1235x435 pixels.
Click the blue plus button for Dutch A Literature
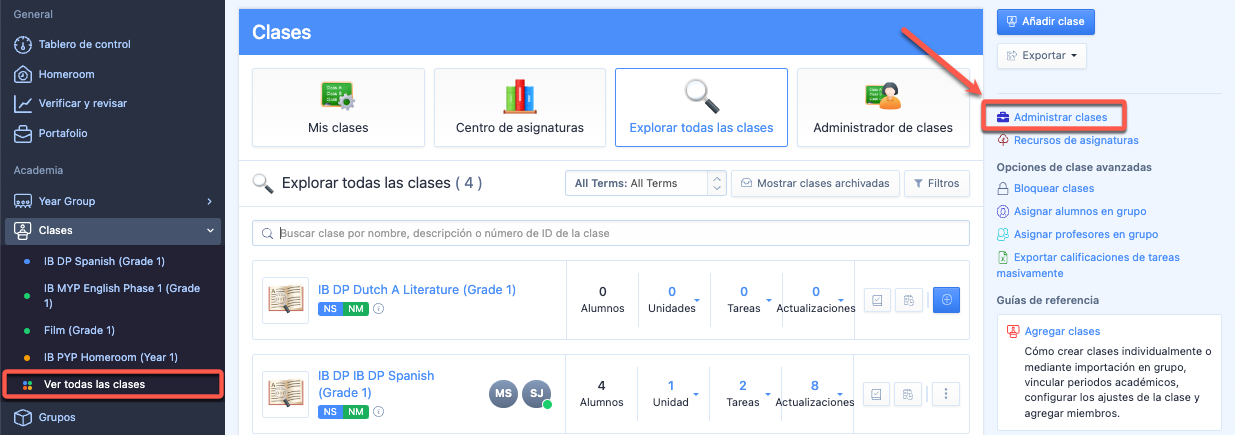click(x=946, y=299)
